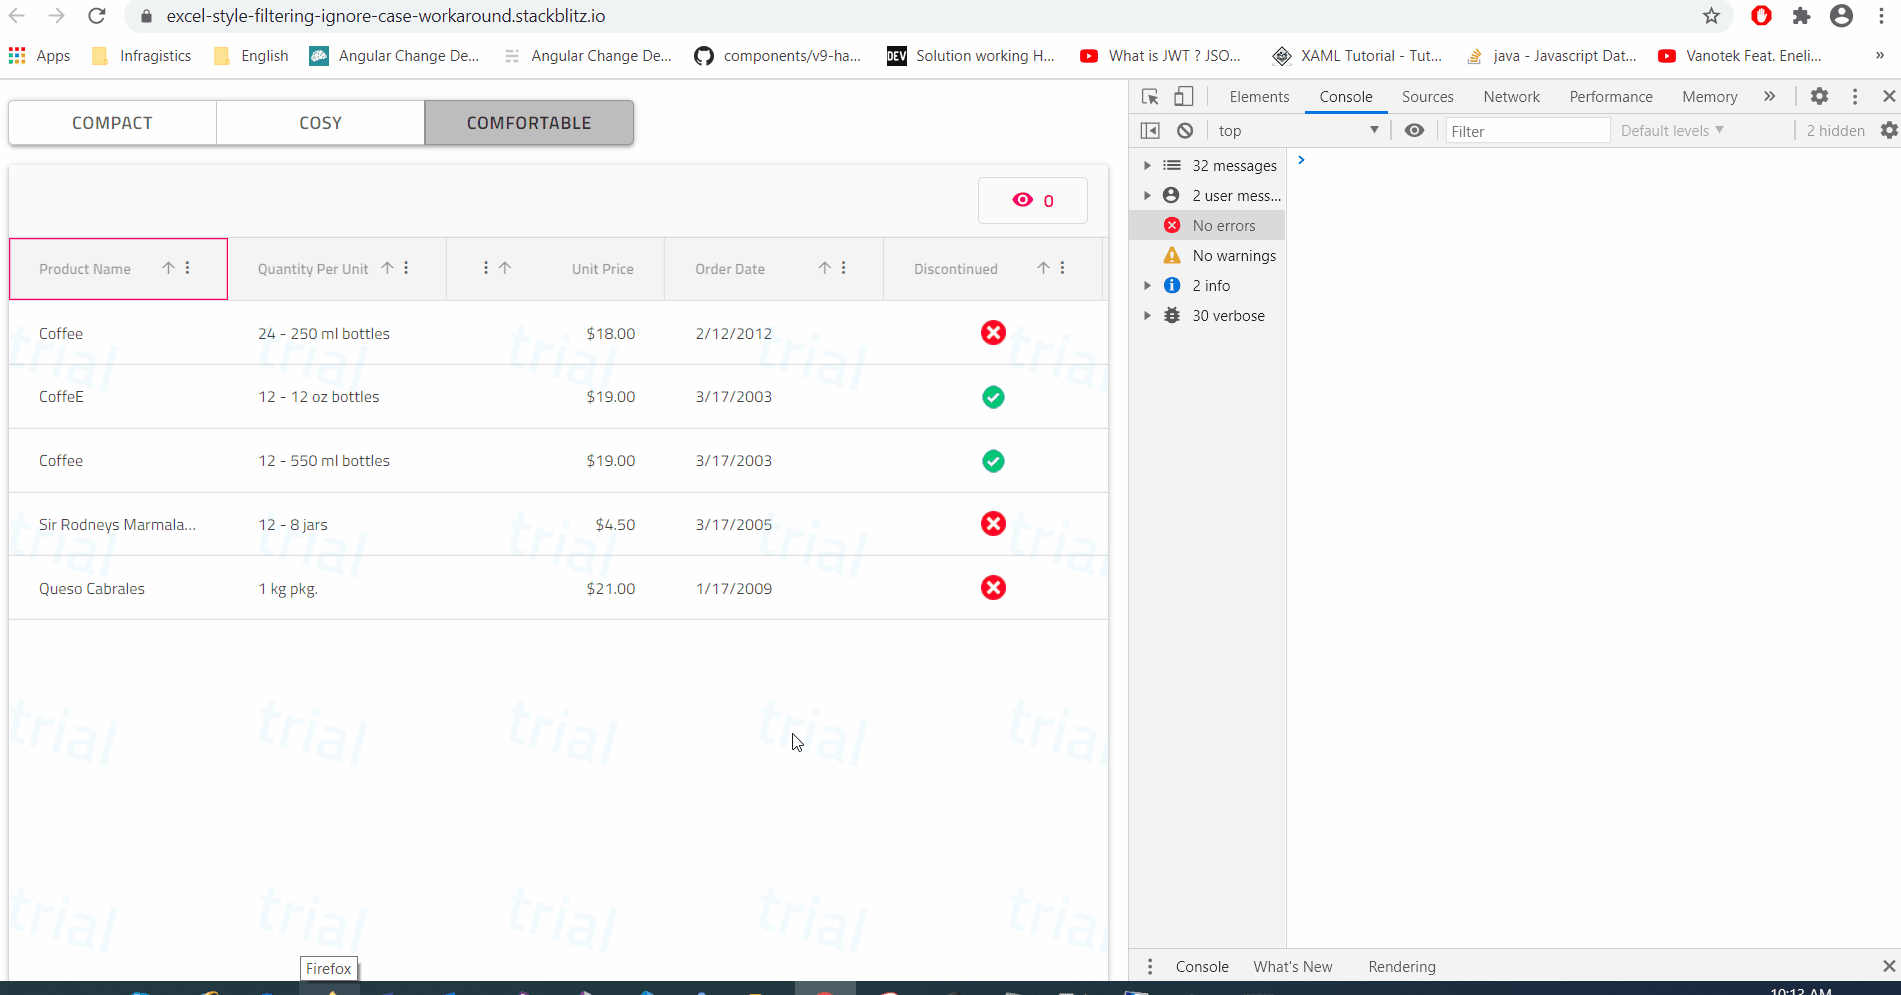The image size is (1901, 995).
Task: Show overflow bookmarks chevron
Action: click(x=1880, y=56)
